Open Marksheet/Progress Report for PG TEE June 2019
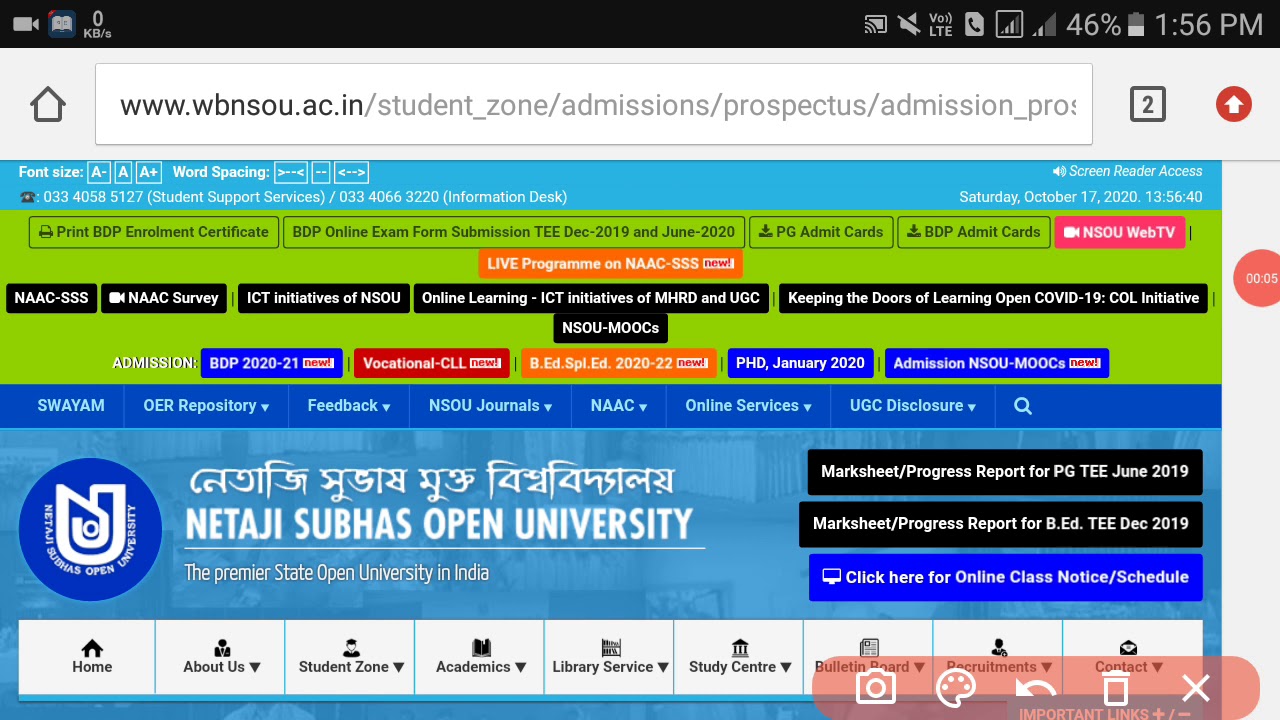Screen dimensions: 1280x720 click(1005, 472)
